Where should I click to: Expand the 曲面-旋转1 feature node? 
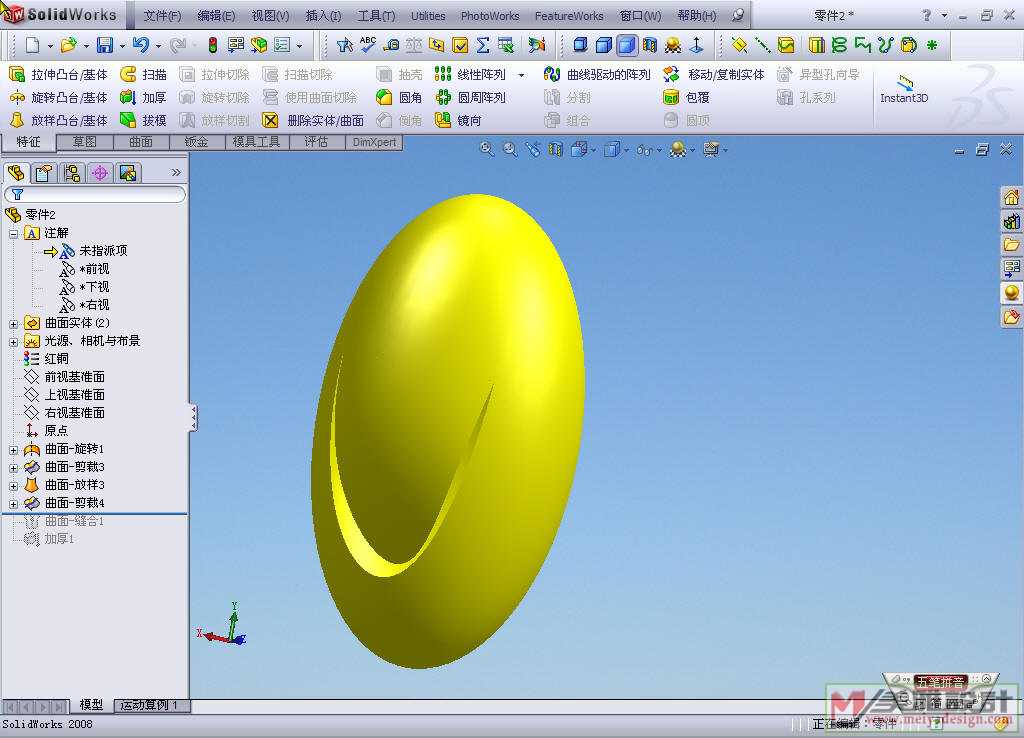[13, 450]
